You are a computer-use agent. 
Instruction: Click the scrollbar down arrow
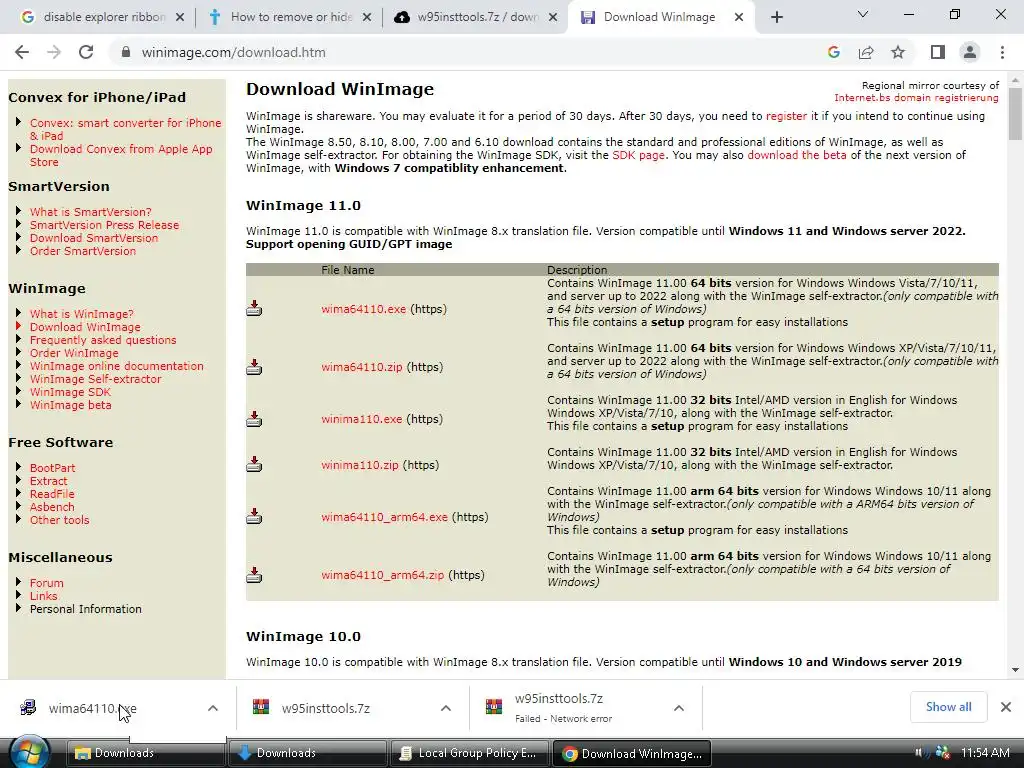[x=1014, y=669]
